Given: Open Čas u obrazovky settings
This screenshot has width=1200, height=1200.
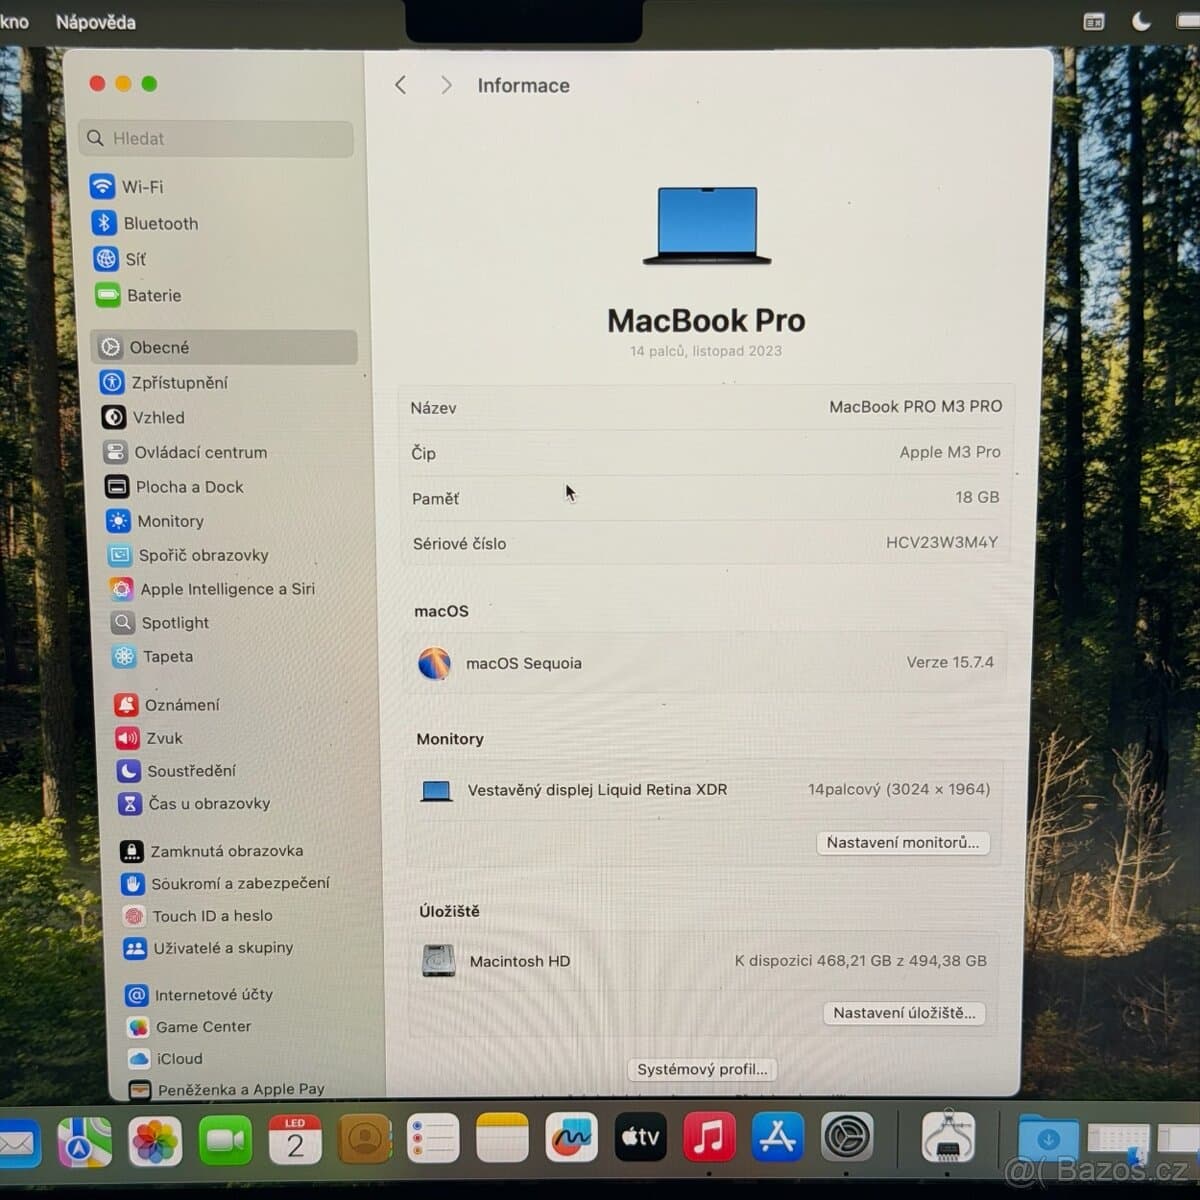Looking at the screenshot, I should (195, 803).
